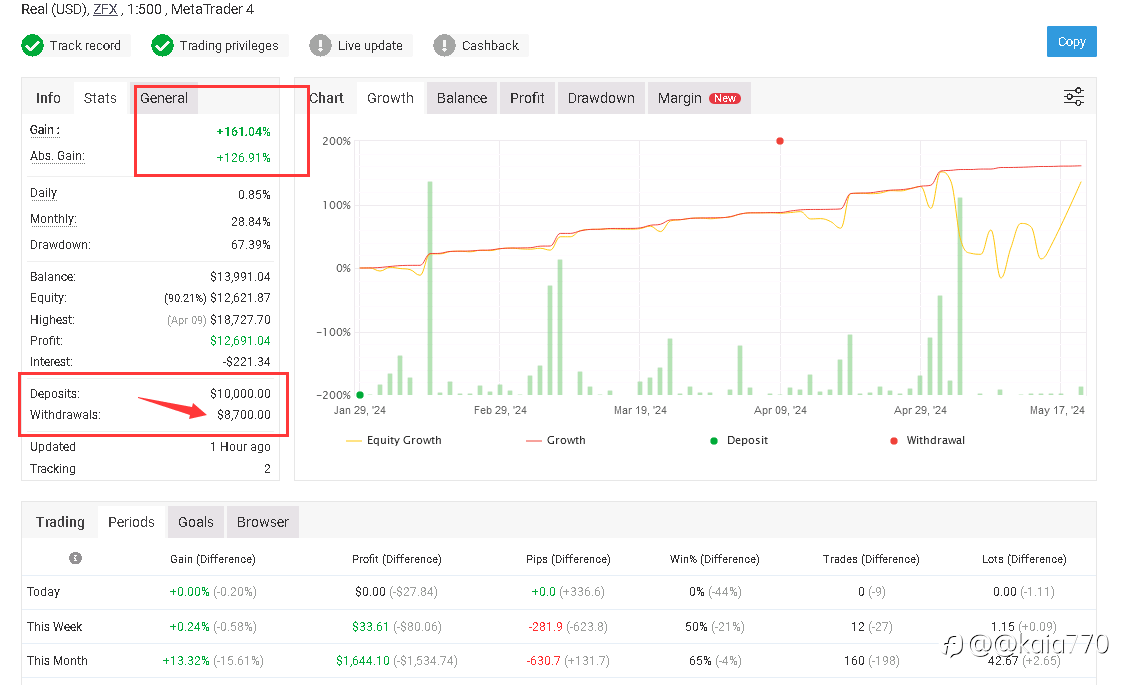
Task: Open the ZFX broker link
Action: tap(105, 9)
